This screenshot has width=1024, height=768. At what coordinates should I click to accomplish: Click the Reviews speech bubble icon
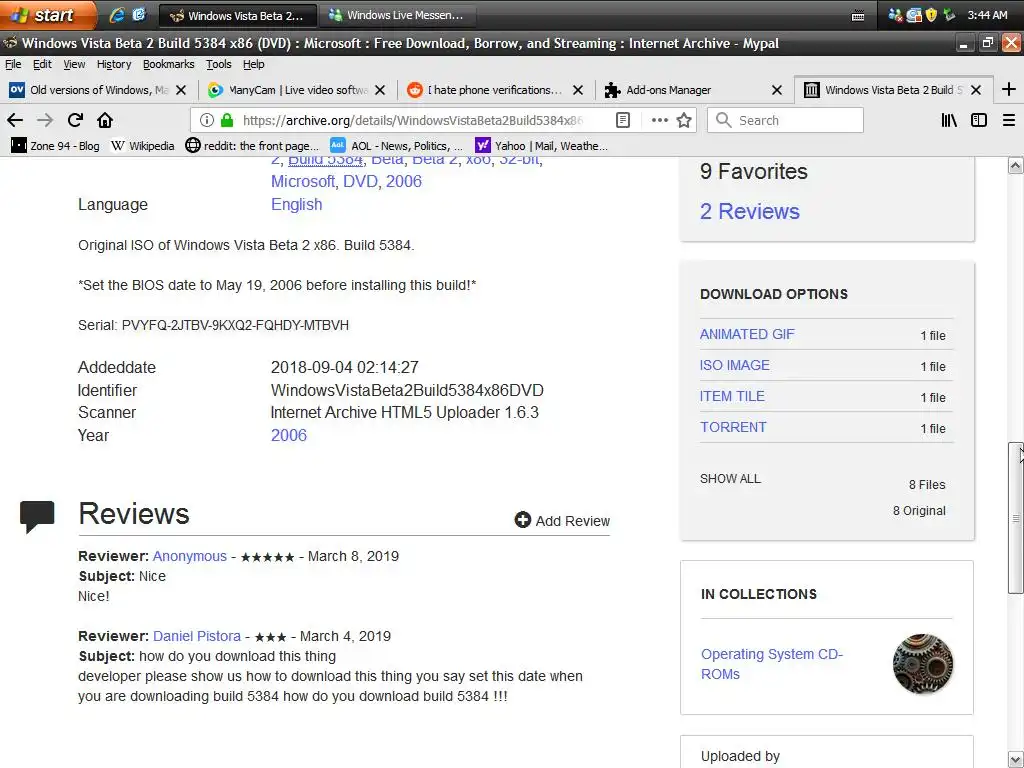tap(37, 517)
